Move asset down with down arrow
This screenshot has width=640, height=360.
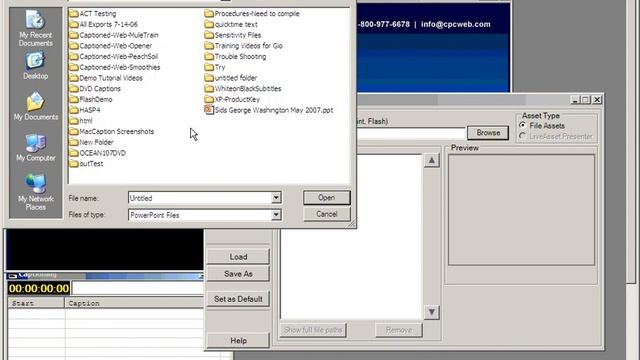click(431, 312)
